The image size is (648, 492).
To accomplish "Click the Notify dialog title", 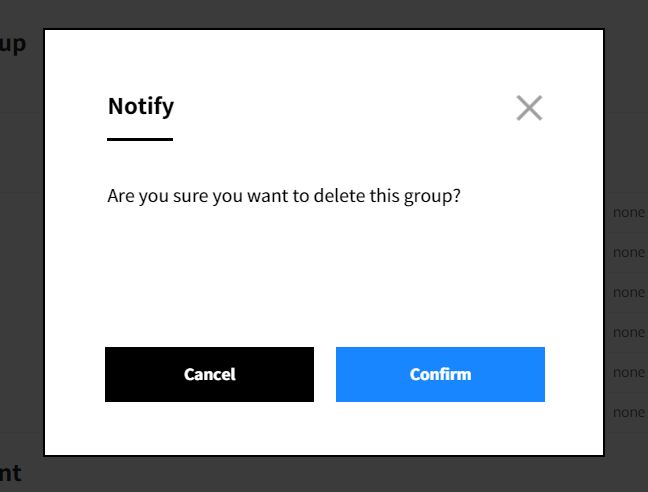I will [141, 106].
